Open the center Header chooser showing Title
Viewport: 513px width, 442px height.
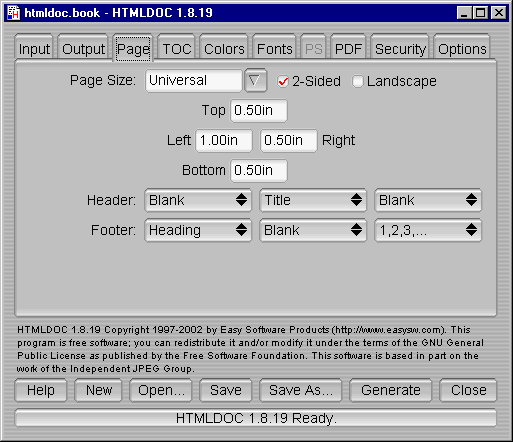click(313, 200)
